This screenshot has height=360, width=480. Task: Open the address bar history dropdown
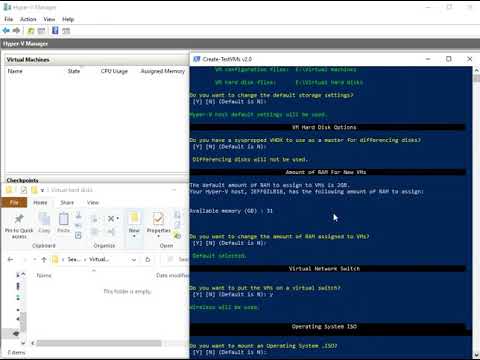click(134, 260)
